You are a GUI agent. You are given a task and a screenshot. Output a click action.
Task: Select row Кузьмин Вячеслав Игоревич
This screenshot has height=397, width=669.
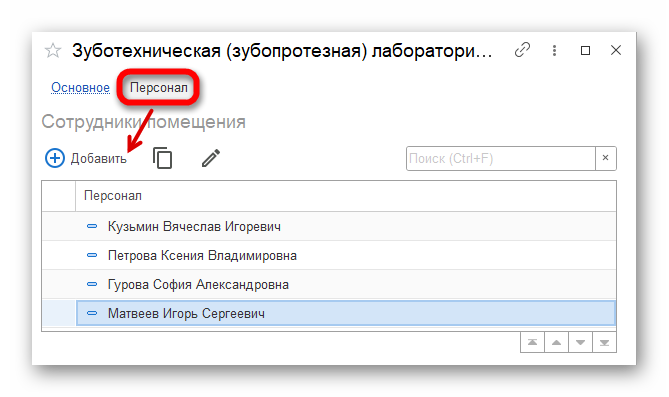point(329,226)
